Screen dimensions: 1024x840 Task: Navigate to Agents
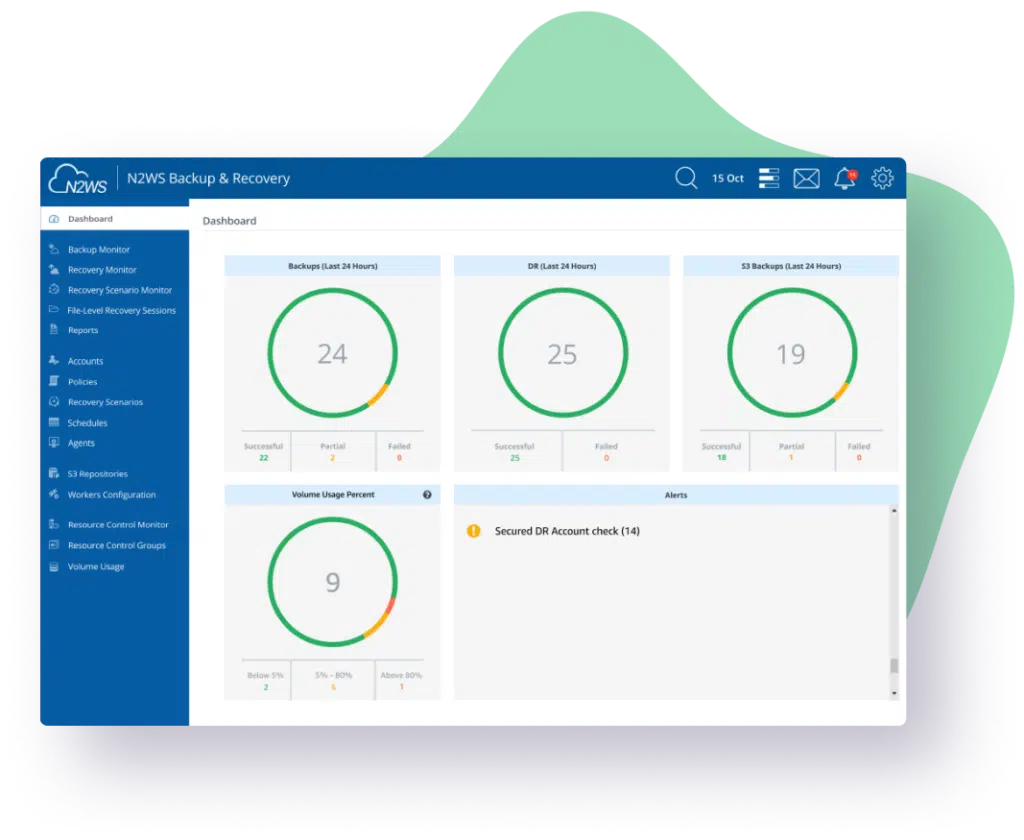[x=81, y=443]
